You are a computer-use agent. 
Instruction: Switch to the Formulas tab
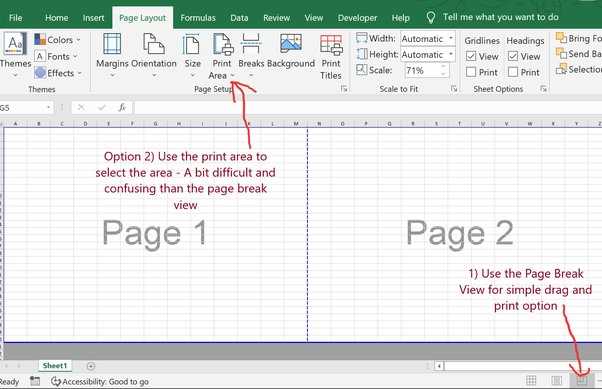pyautogui.click(x=198, y=18)
